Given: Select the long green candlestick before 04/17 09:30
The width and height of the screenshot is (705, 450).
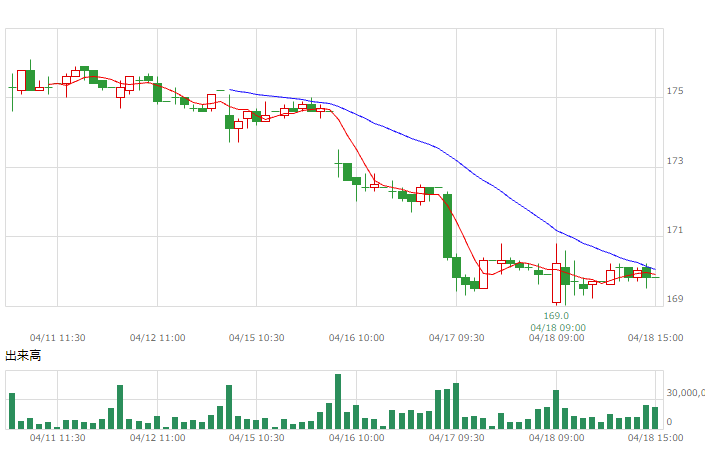Looking at the screenshot, I should pyautogui.click(x=447, y=226).
